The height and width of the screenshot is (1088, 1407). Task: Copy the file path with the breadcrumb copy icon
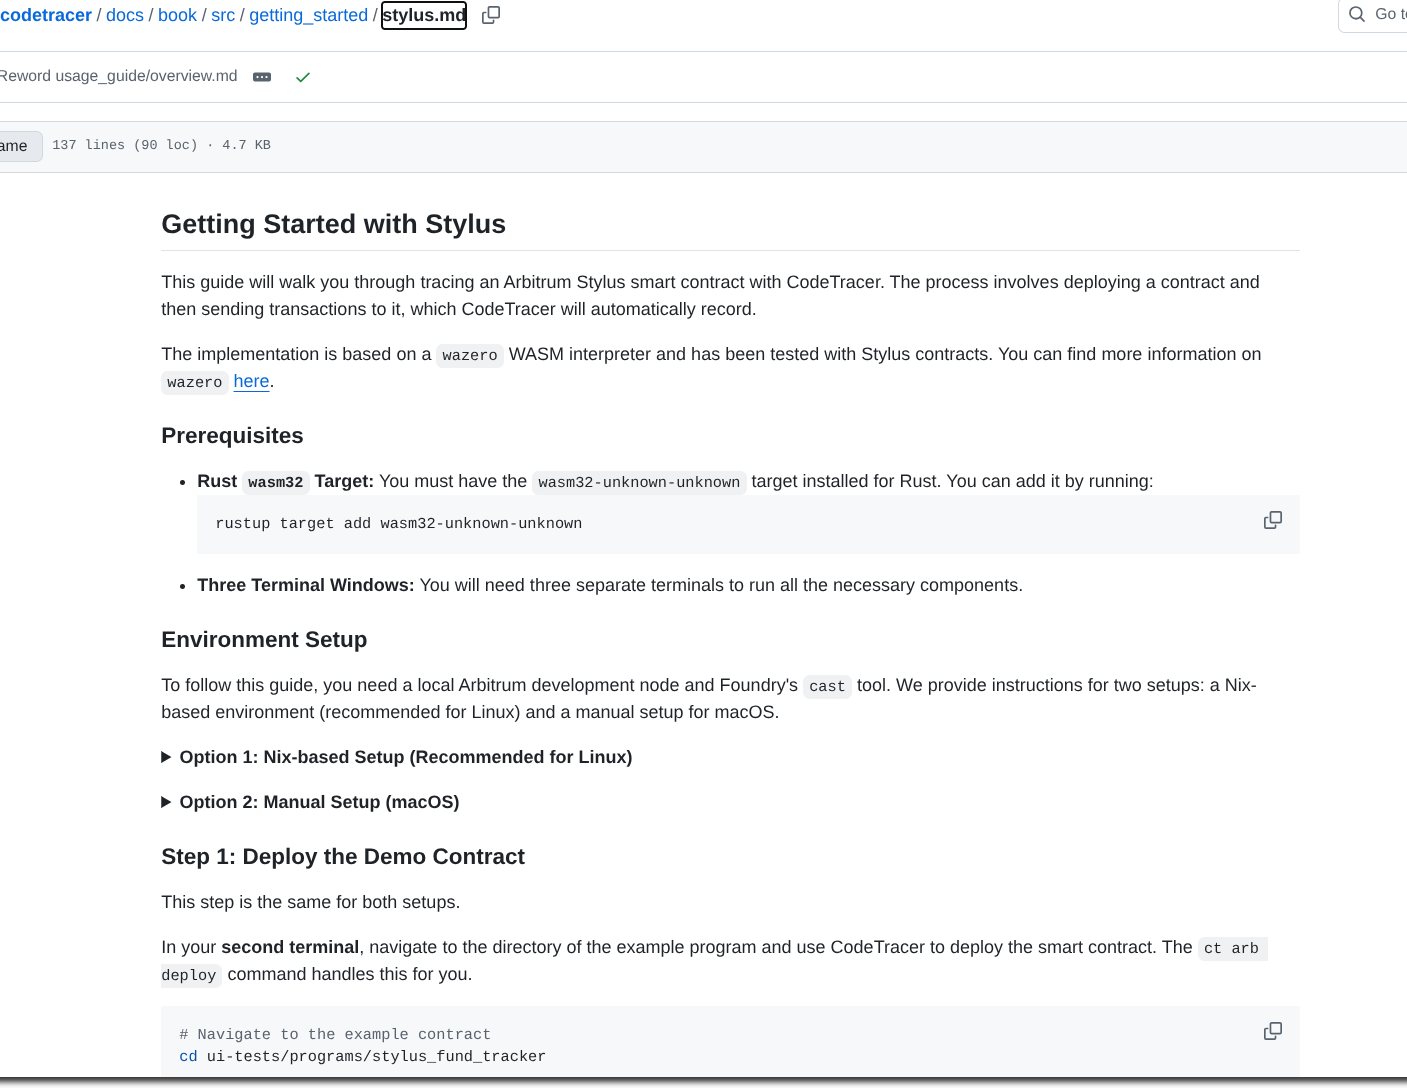[491, 15]
